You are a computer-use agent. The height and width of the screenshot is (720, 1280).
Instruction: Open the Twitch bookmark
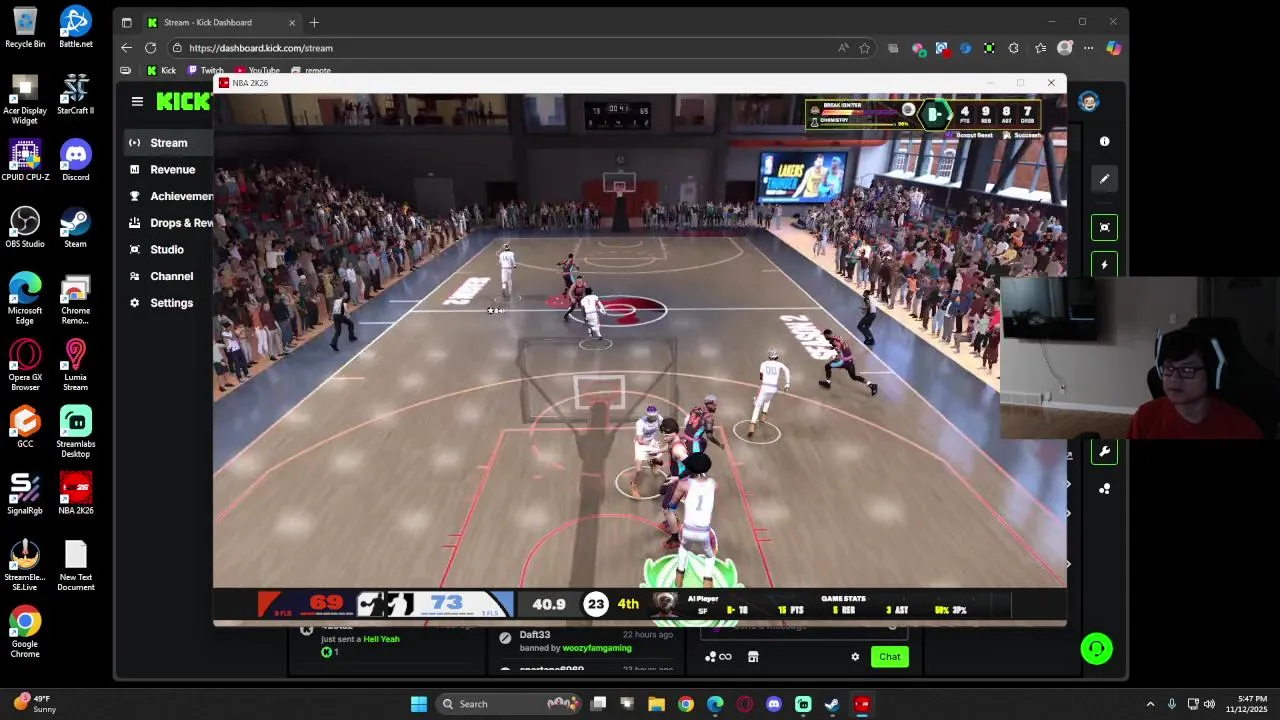pyautogui.click(x=205, y=71)
